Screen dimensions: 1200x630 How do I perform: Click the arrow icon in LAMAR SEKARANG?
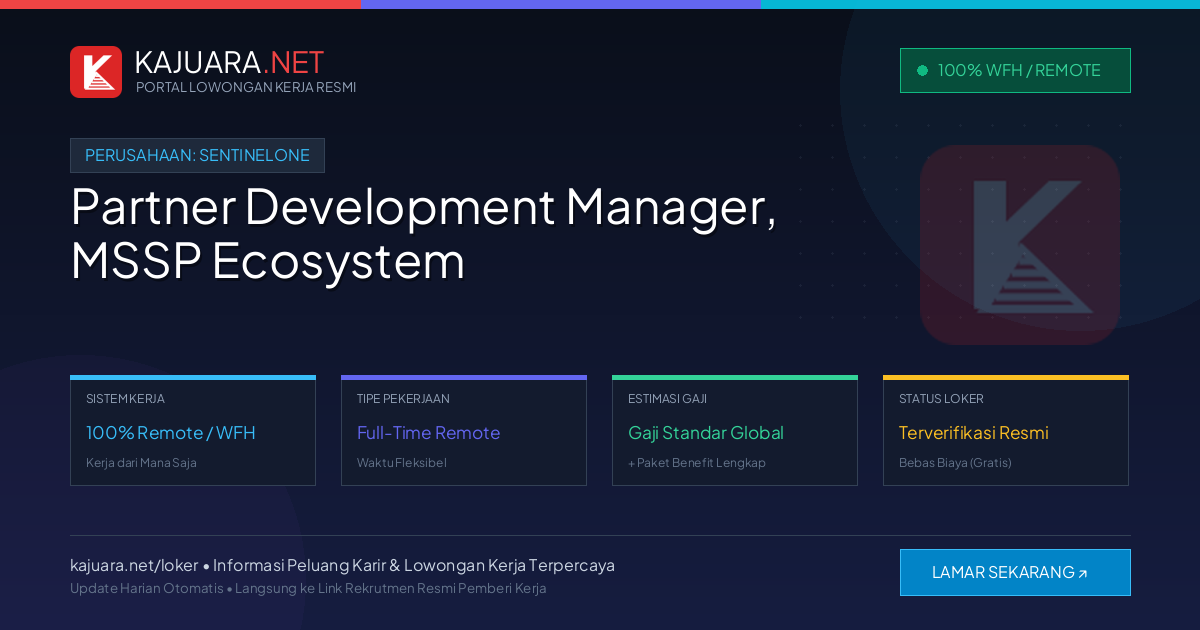1083,574
